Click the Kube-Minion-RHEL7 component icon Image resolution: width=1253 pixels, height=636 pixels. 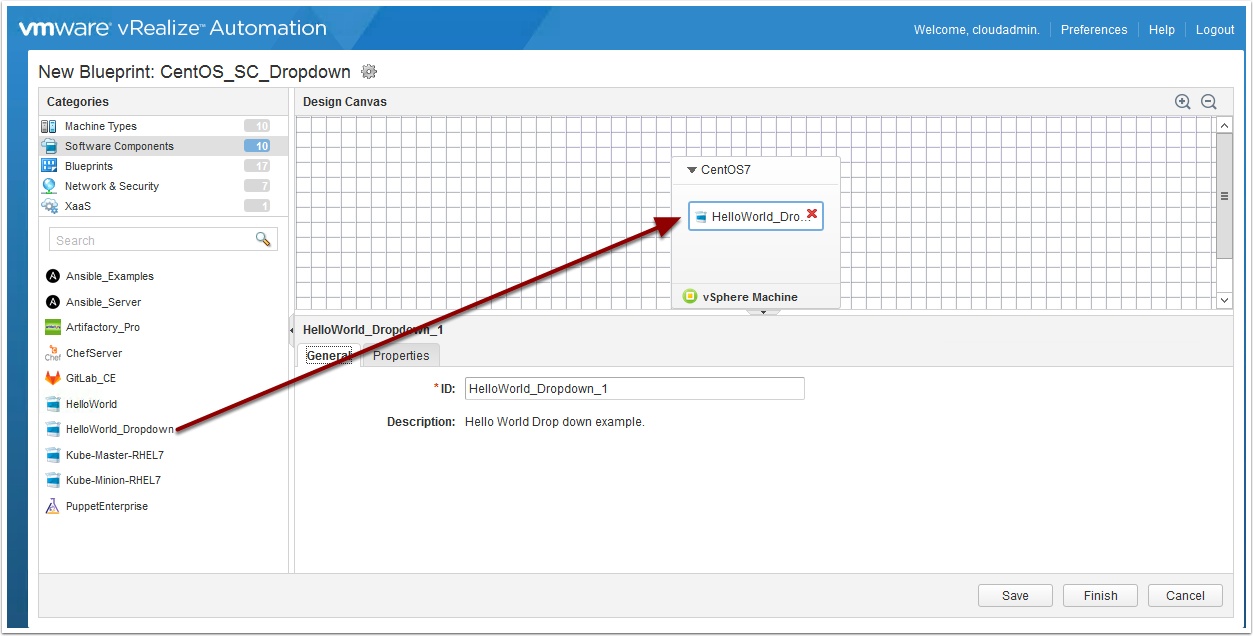(53, 480)
